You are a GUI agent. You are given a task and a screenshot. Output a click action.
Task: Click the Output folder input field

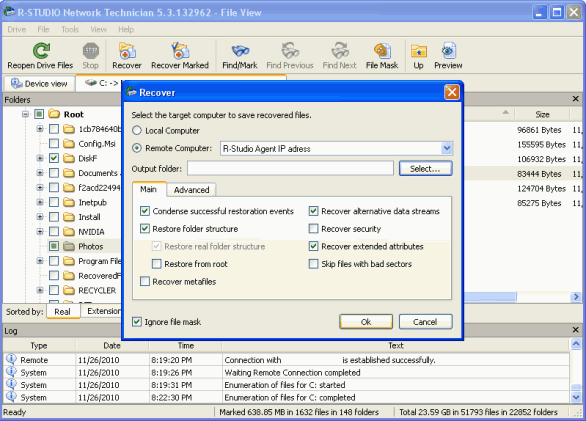290,169
